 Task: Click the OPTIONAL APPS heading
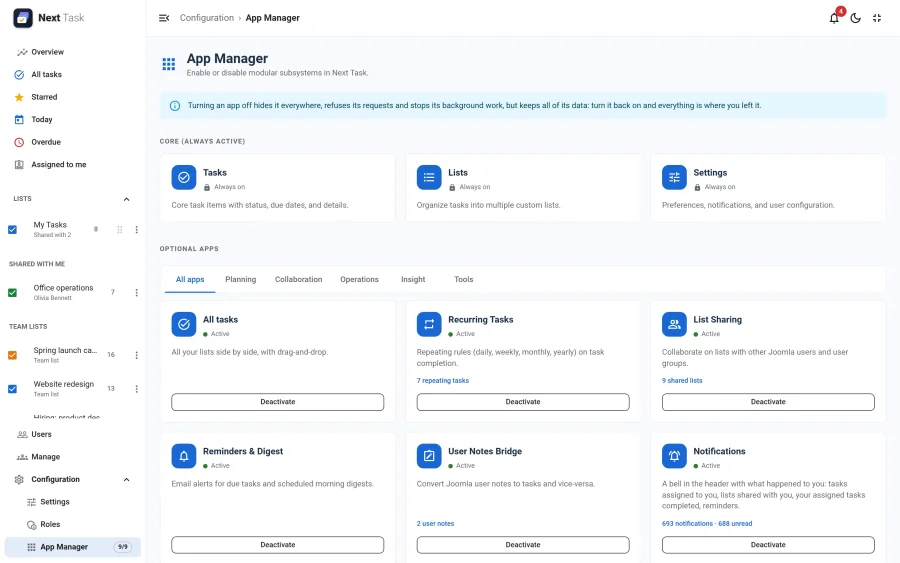pyautogui.click(x=189, y=249)
